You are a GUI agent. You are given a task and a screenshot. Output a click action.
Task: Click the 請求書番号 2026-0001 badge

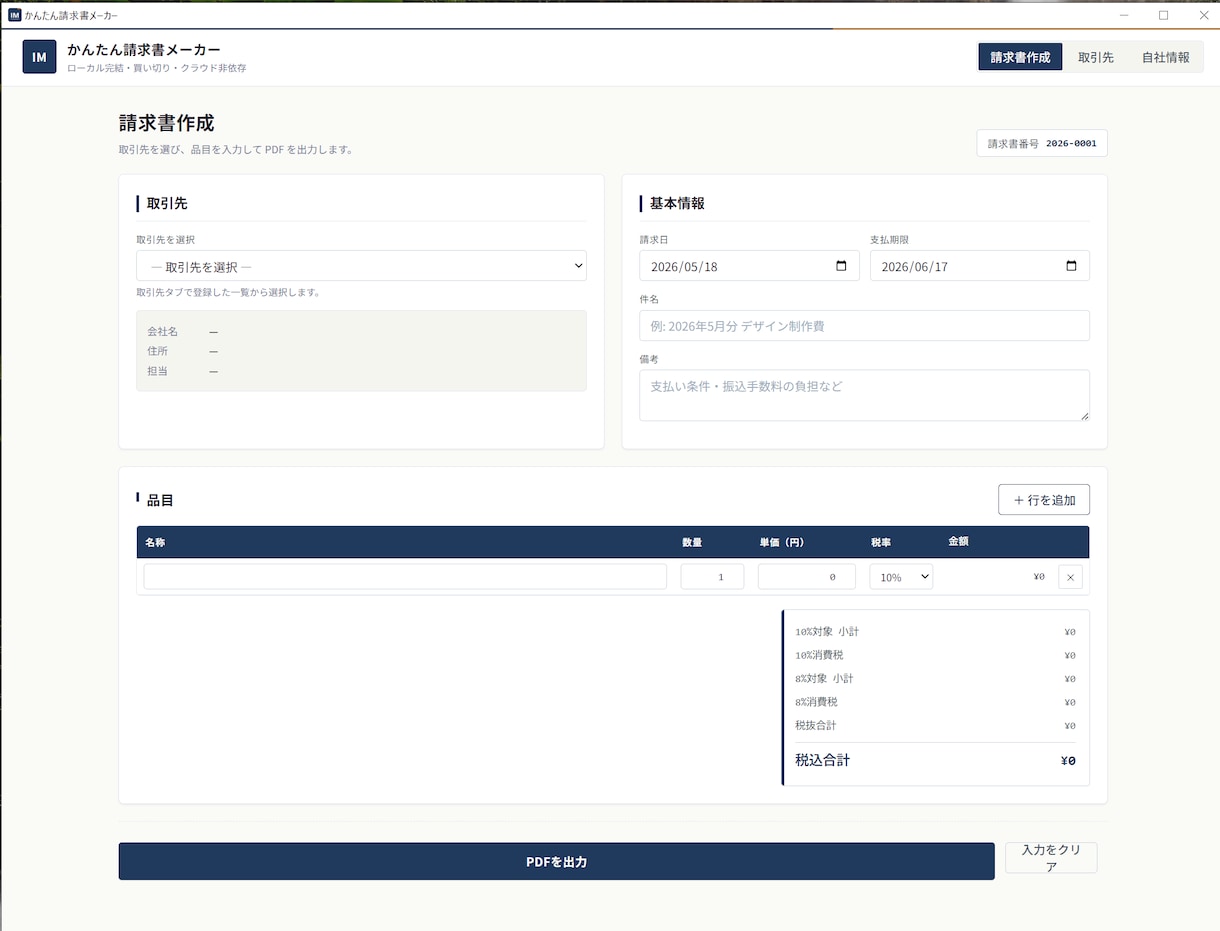click(1042, 143)
